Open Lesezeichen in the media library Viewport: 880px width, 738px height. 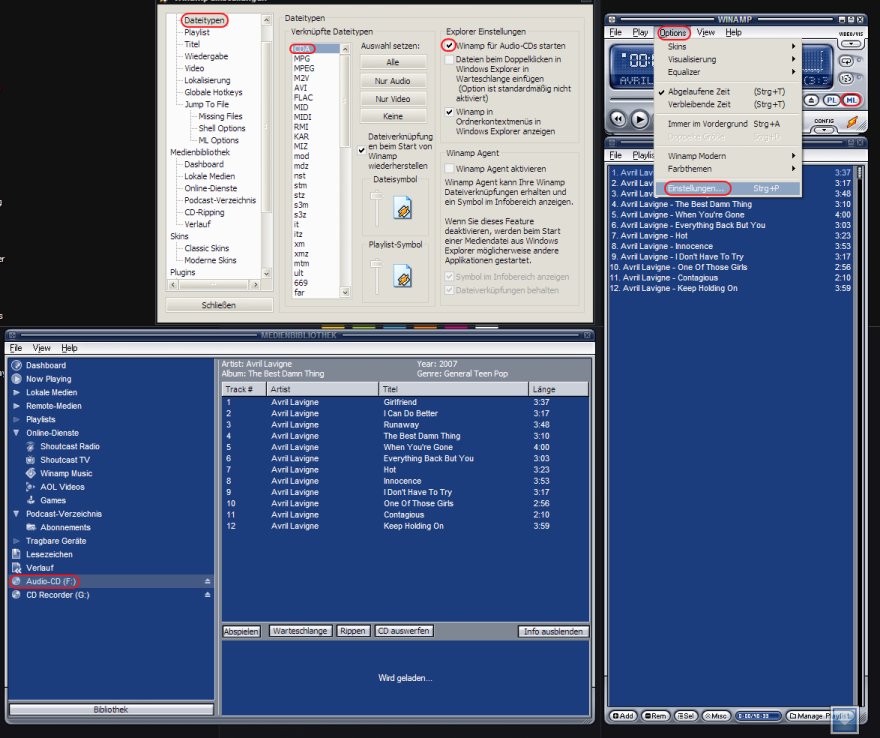(x=49, y=554)
